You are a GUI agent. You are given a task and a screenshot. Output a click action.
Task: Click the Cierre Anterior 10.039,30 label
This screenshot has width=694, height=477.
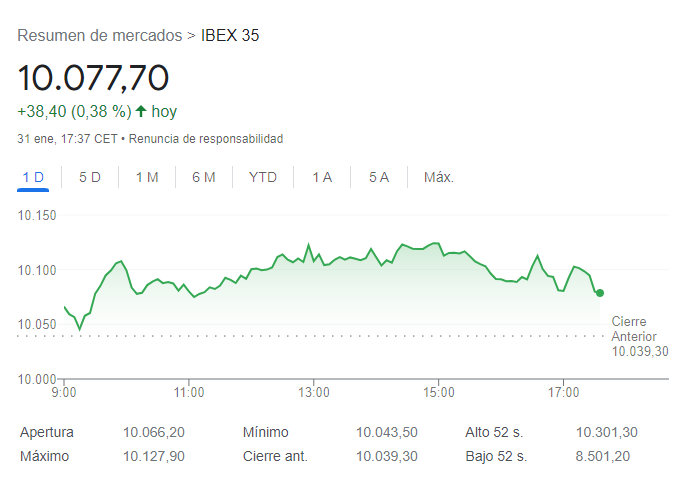click(640, 336)
